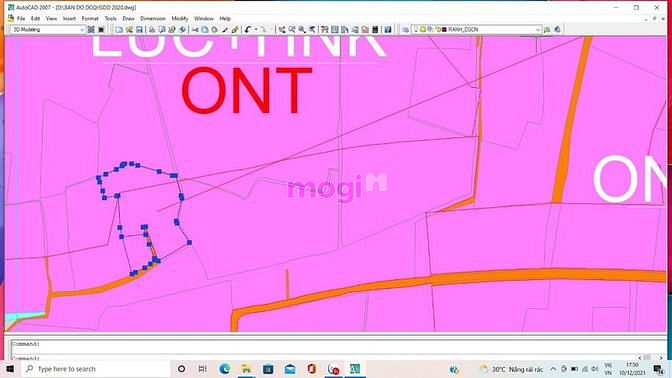Click the Workspace Settings icon
The image size is (672, 378).
click(x=91, y=30)
